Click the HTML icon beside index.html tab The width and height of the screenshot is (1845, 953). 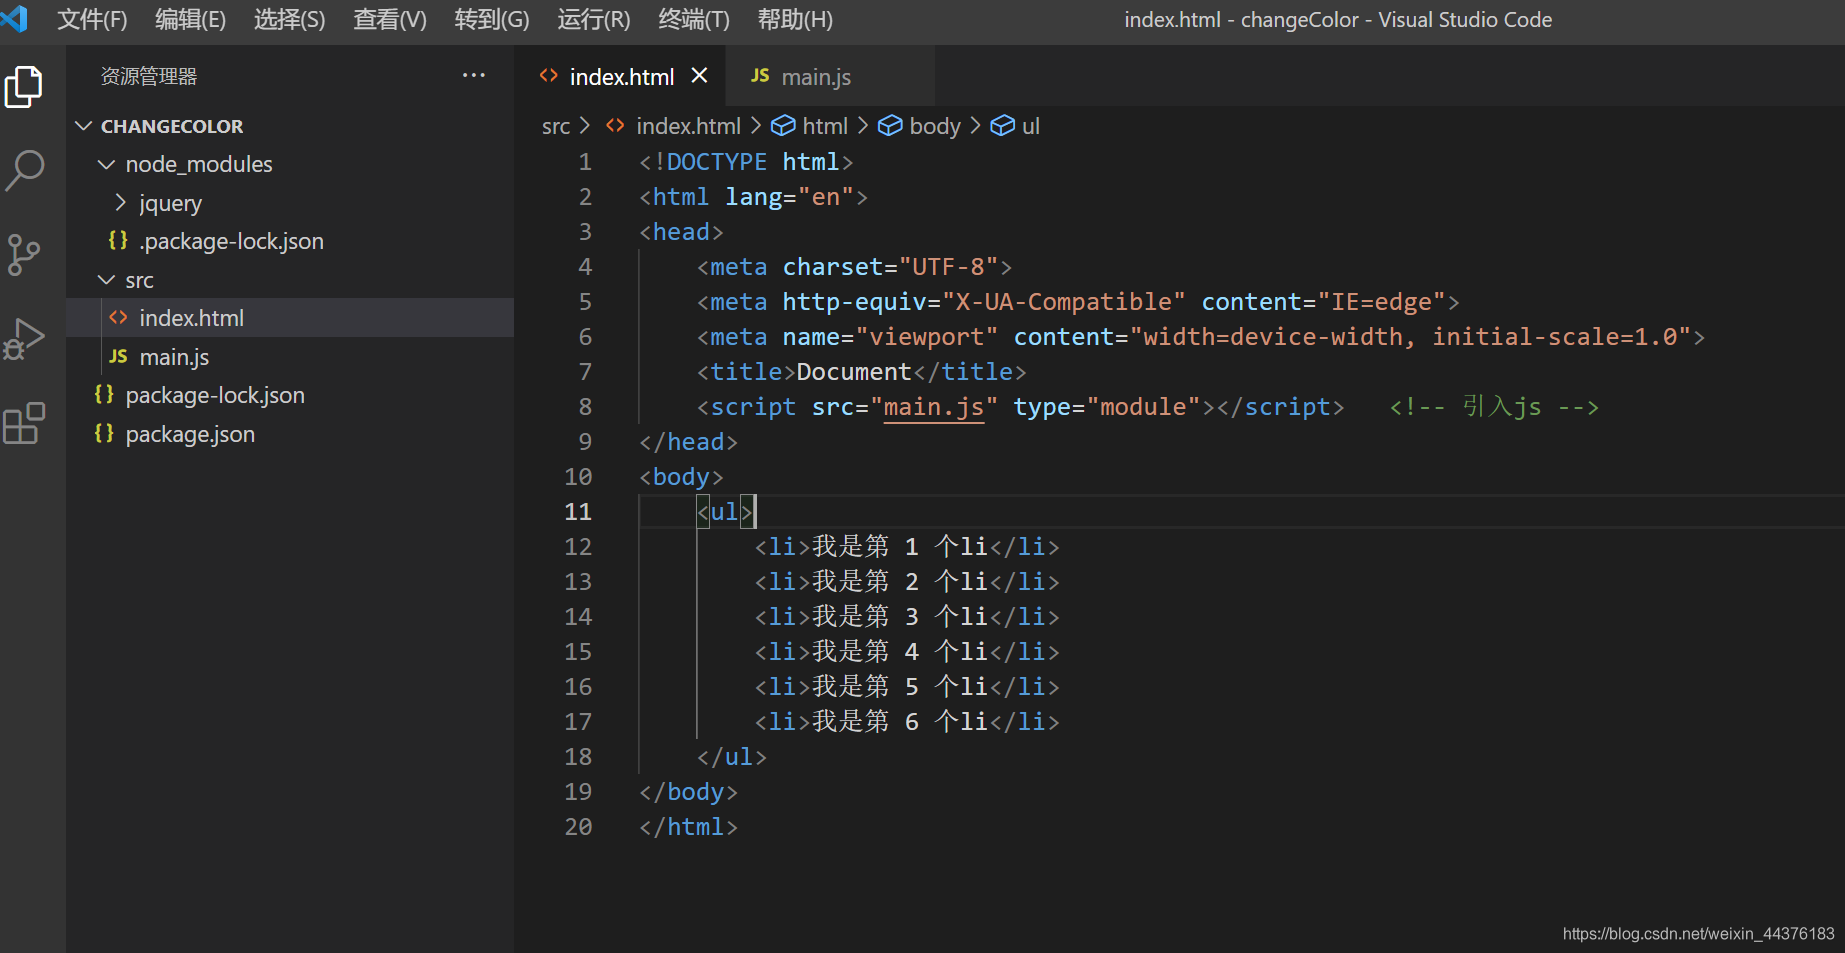click(548, 75)
